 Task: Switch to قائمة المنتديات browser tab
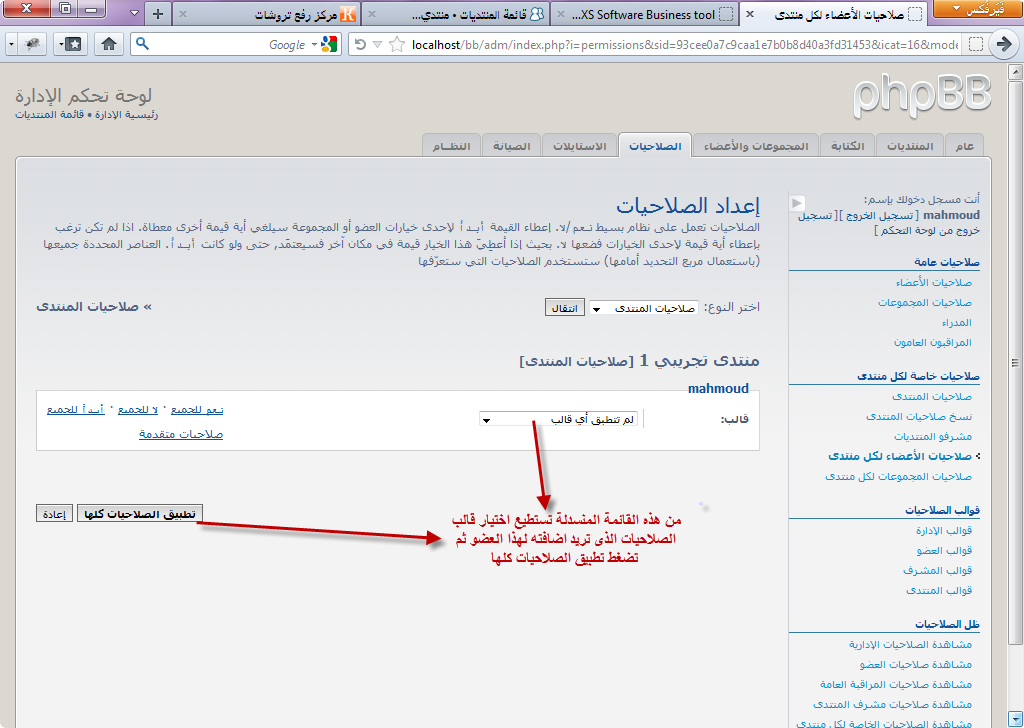click(x=456, y=14)
